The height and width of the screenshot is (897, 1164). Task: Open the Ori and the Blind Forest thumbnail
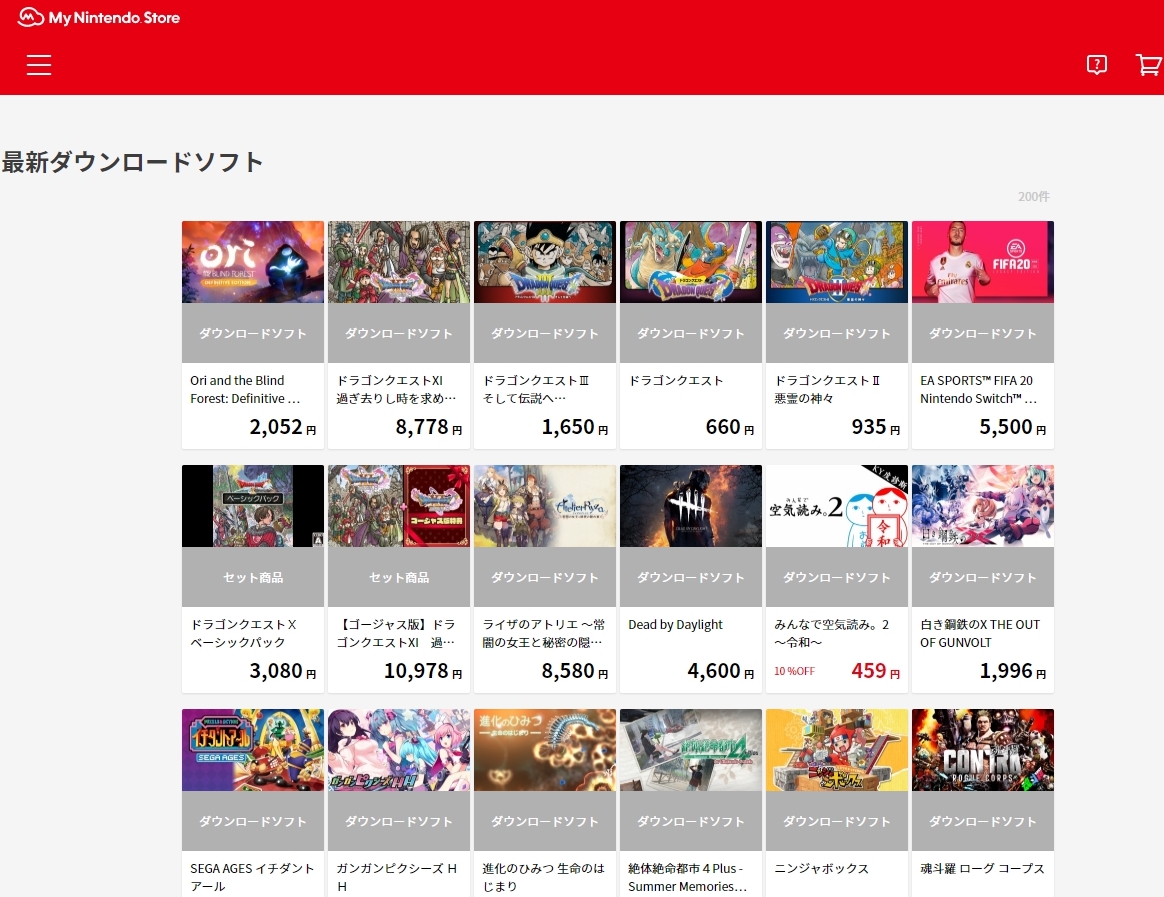tap(252, 261)
